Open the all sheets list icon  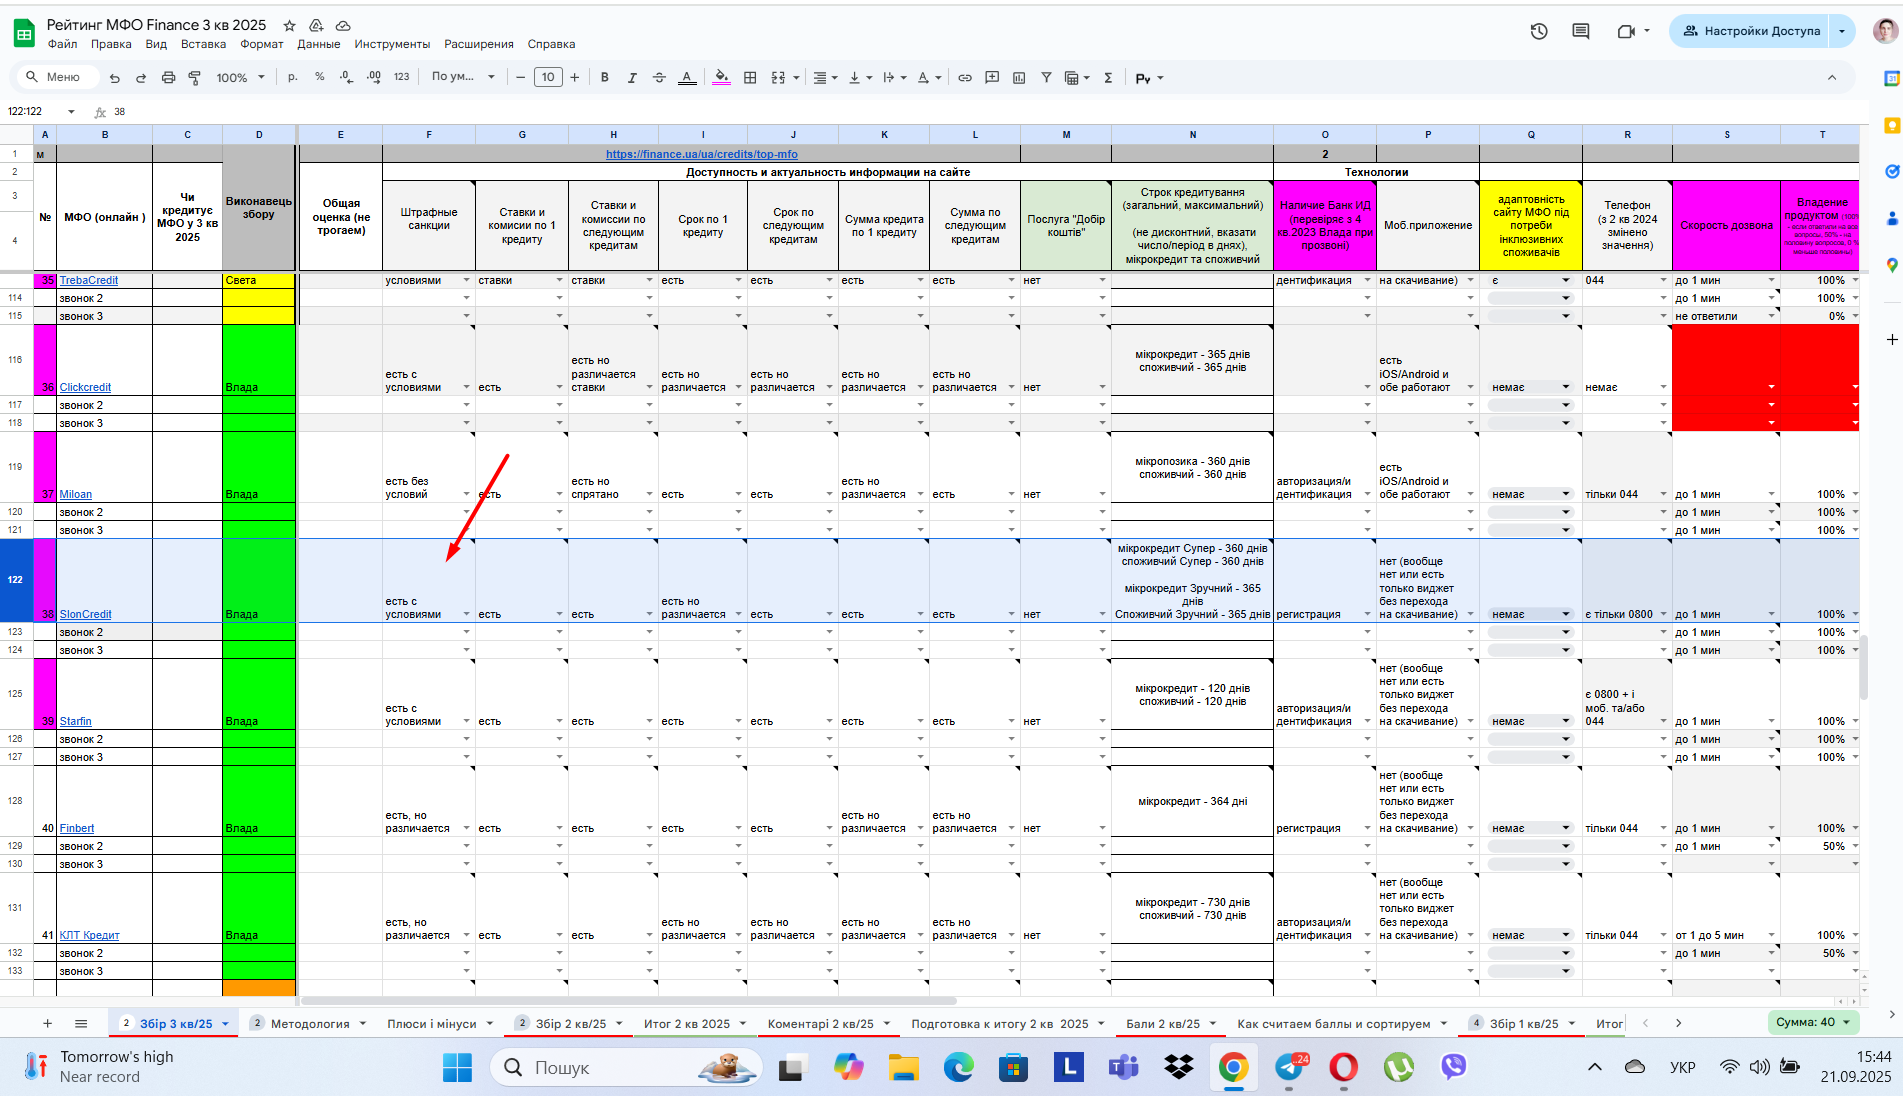pos(81,1023)
